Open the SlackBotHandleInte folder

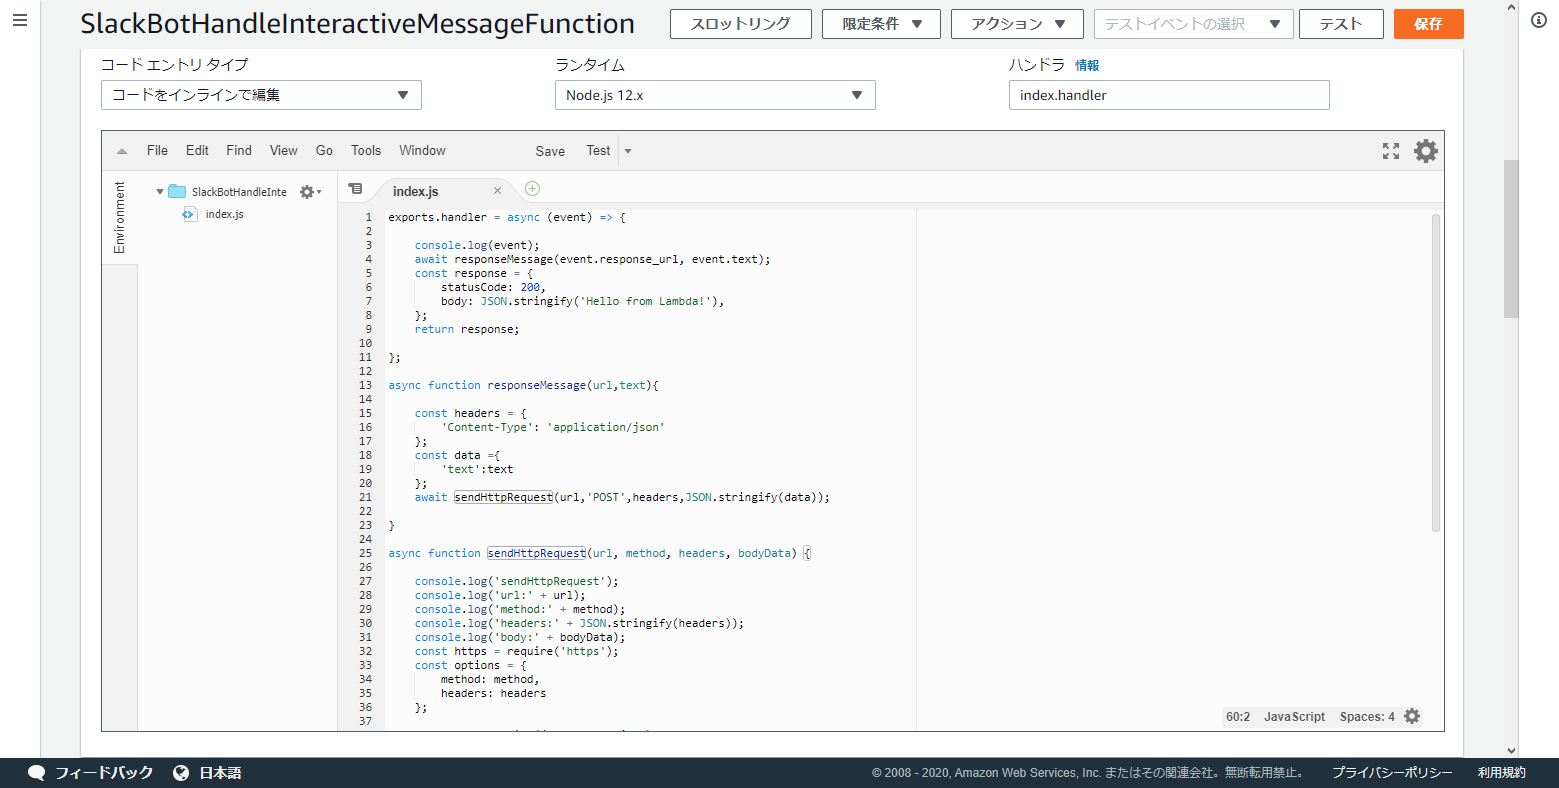(239, 192)
